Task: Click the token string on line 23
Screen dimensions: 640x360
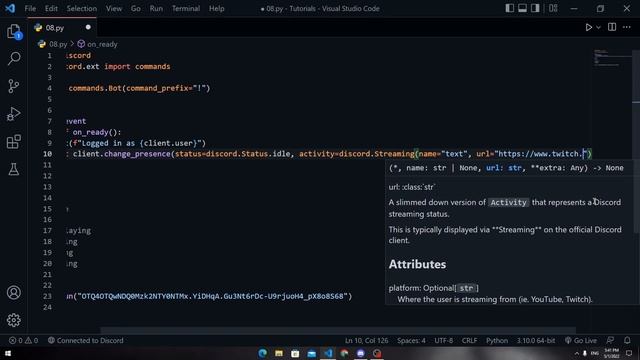Action: (x=212, y=296)
